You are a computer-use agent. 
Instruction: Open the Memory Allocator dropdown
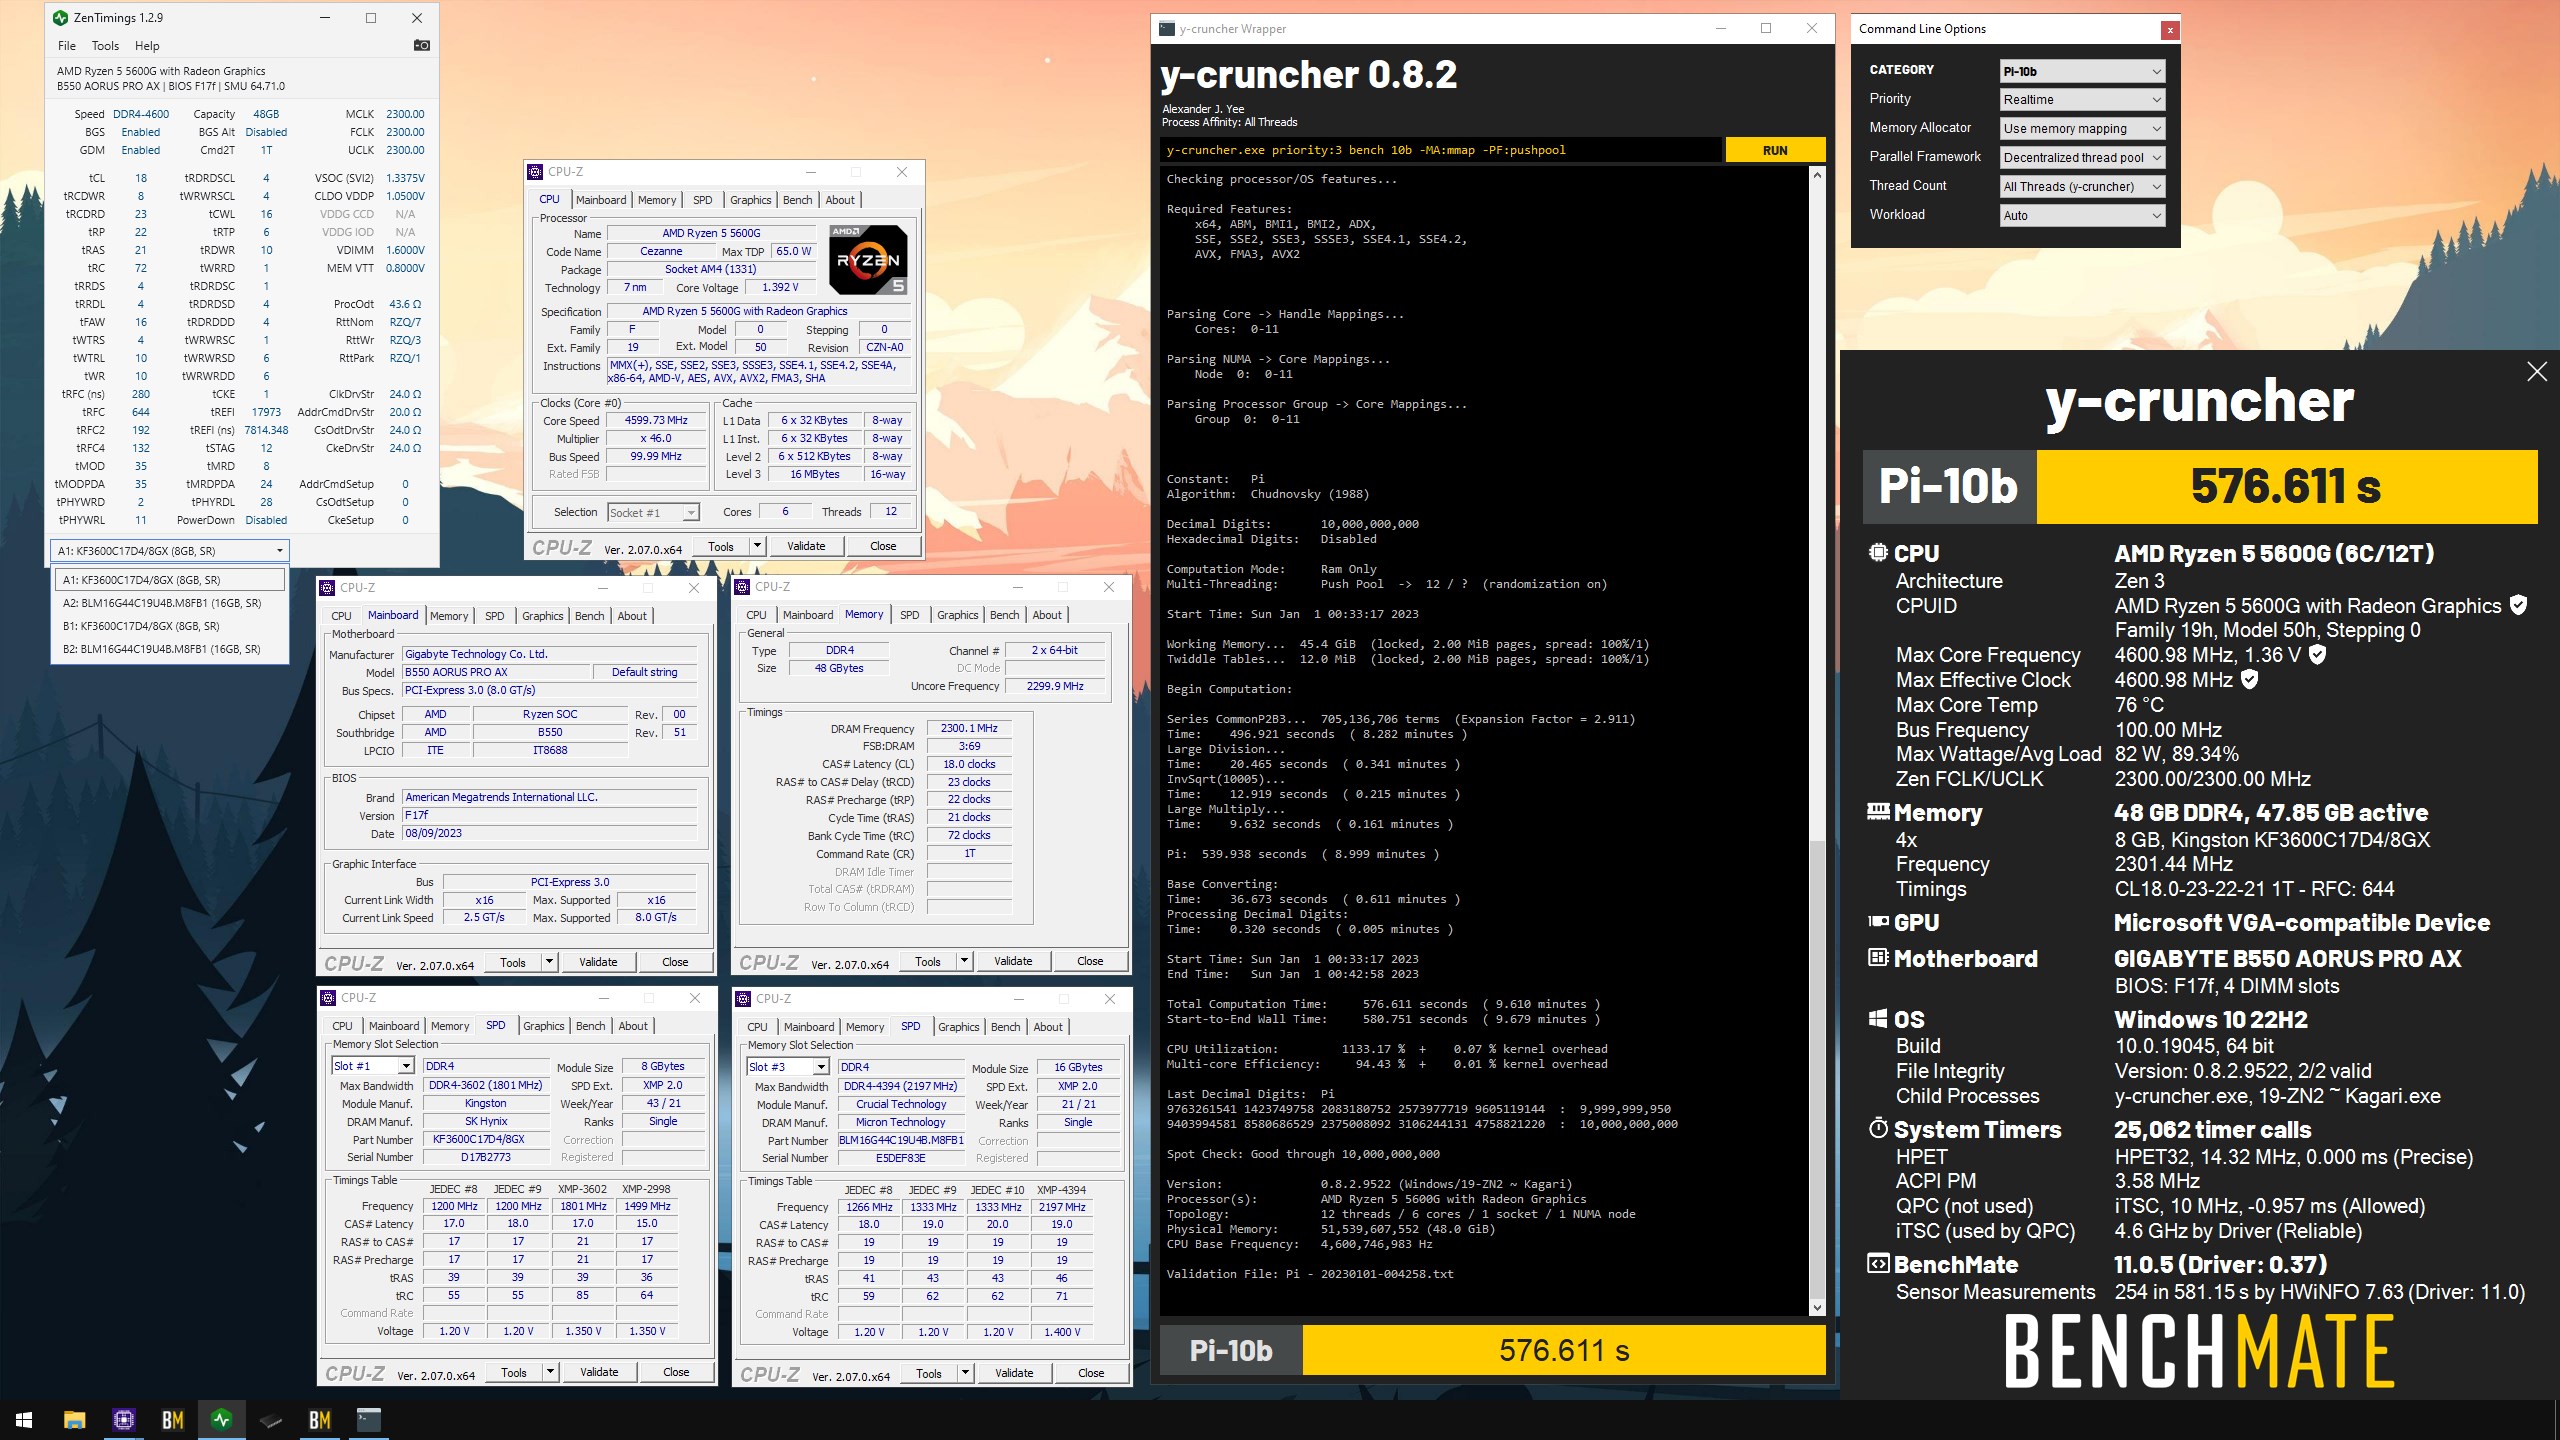(2082, 128)
